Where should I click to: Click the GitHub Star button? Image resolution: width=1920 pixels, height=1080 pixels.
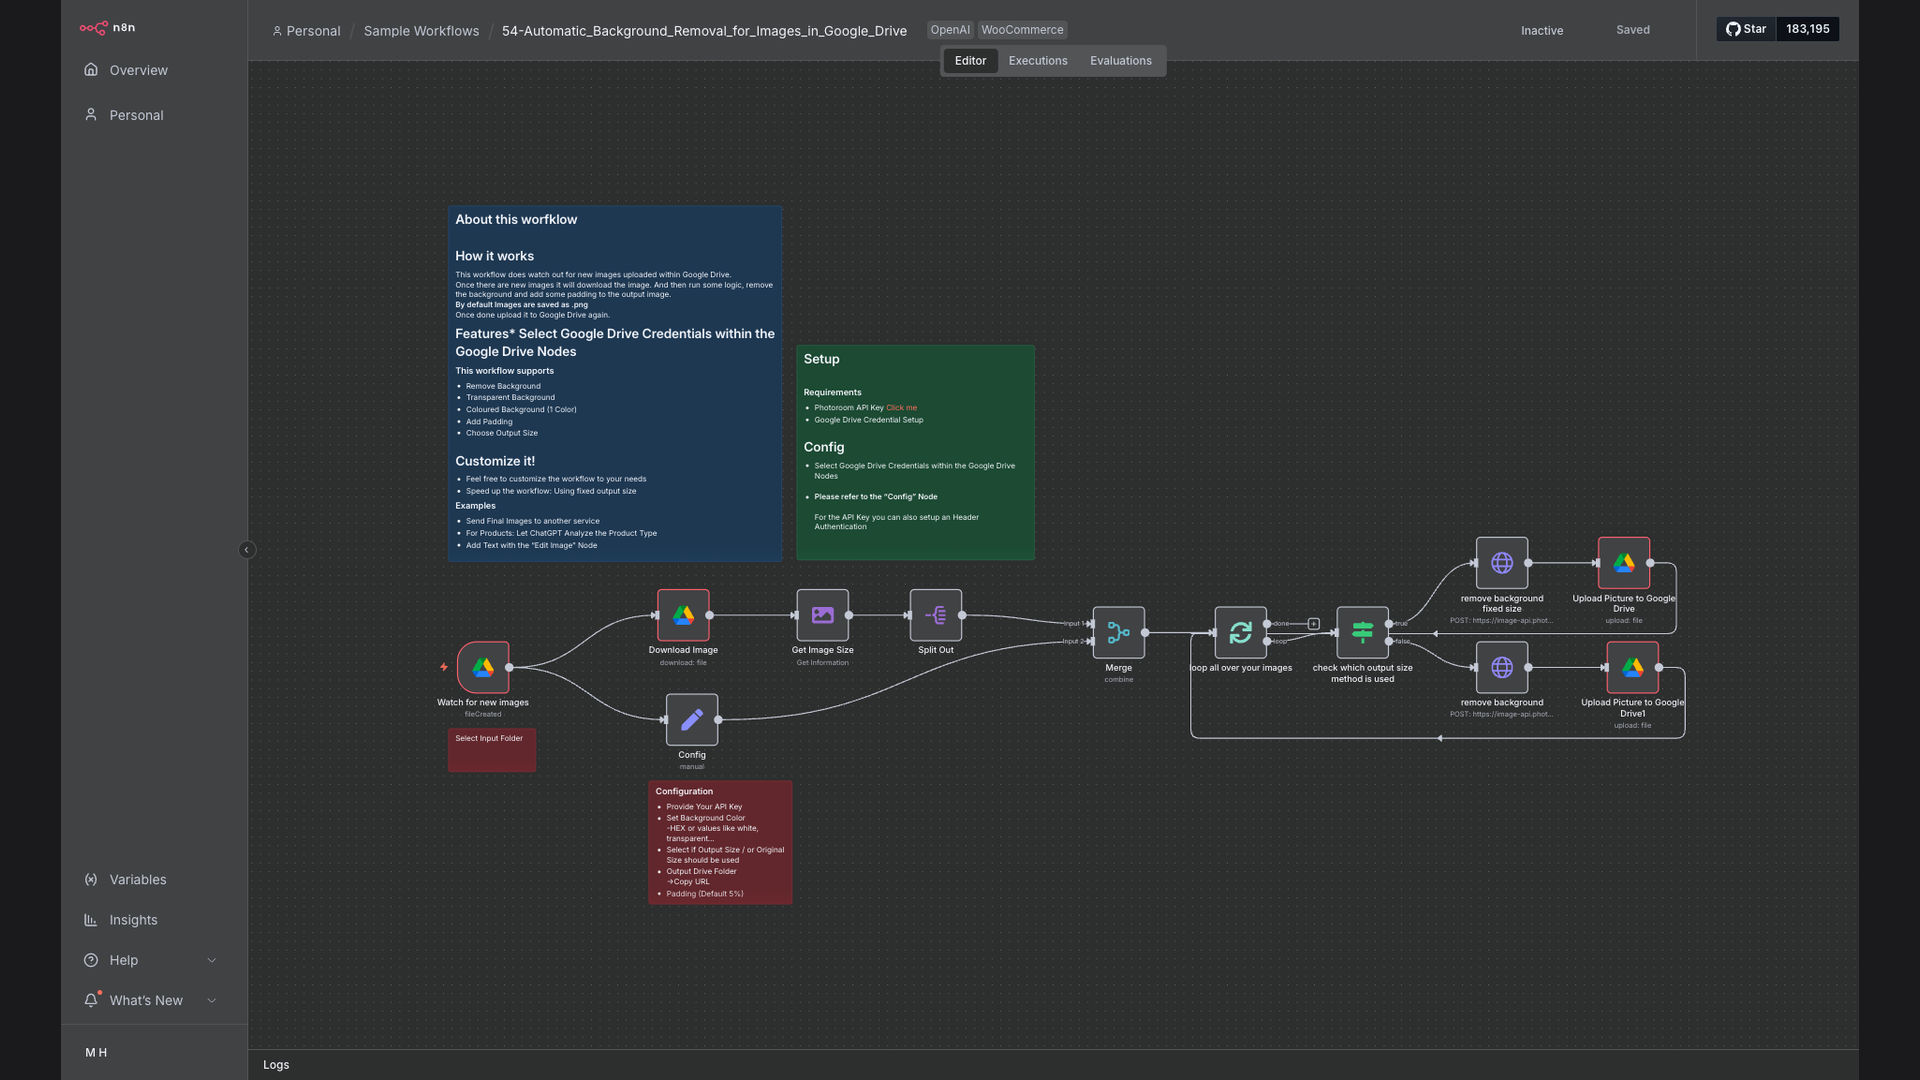click(1746, 29)
